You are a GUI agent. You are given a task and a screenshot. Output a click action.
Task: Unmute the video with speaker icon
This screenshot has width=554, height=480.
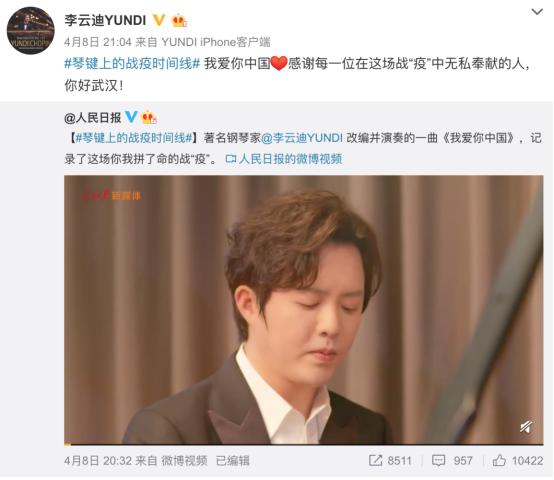pos(526,427)
